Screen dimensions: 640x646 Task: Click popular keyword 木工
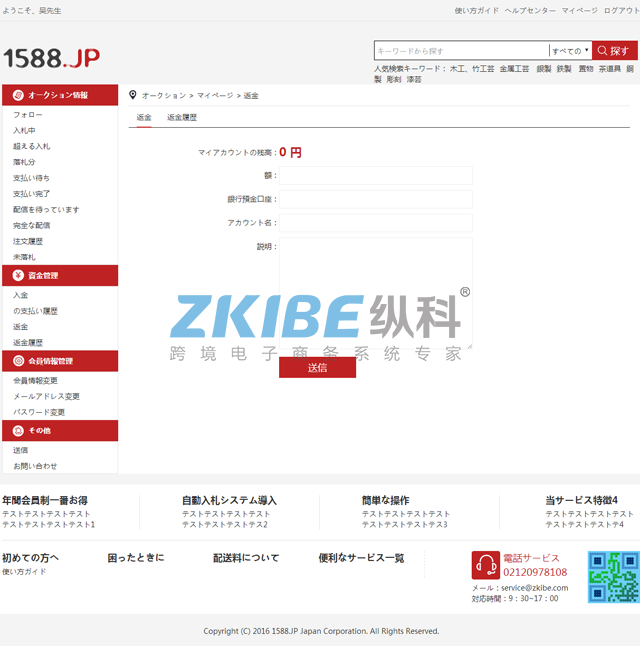[x=457, y=69]
